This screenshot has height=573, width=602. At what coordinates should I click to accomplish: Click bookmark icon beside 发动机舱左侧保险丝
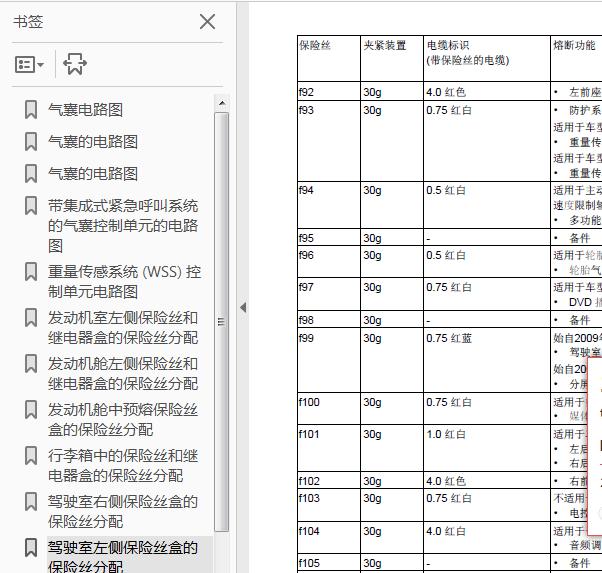[31, 364]
